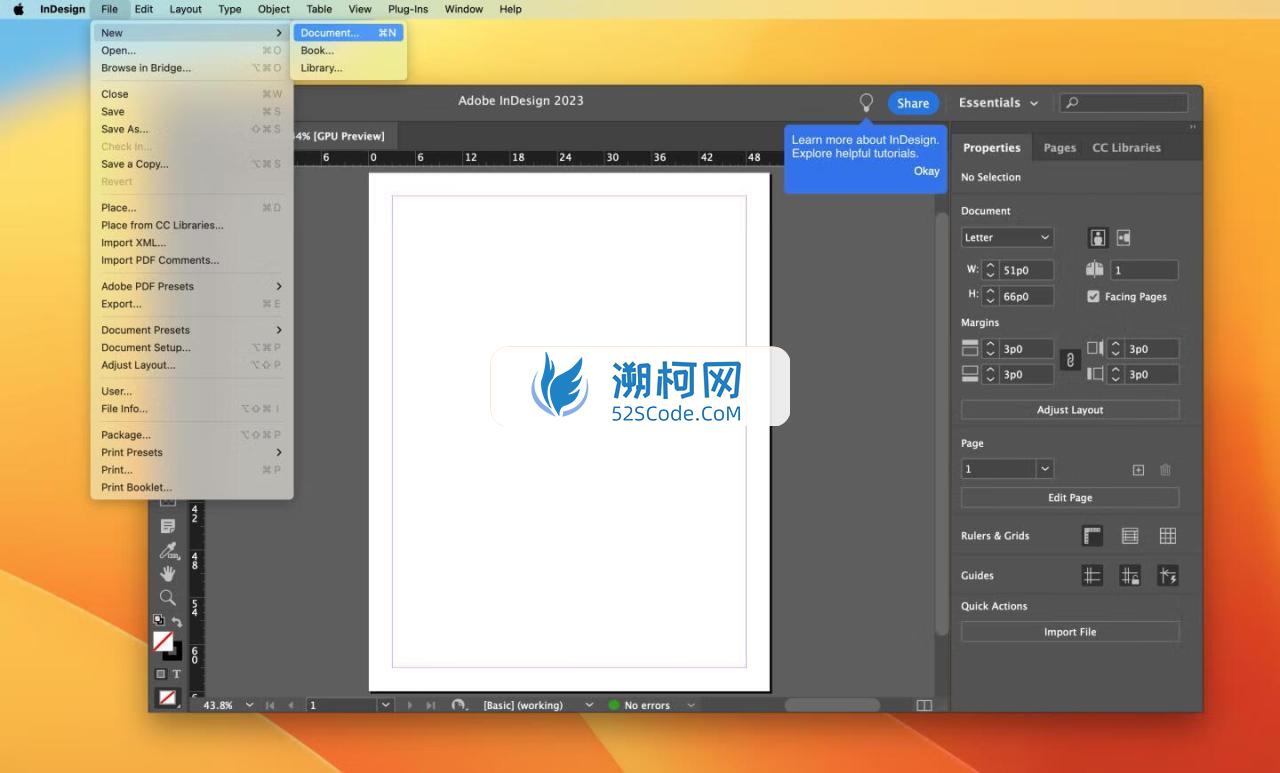Click the Edit Page button
The height and width of the screenshot is (773, 1280).
pyautogui.click(x=1070, y=498)
